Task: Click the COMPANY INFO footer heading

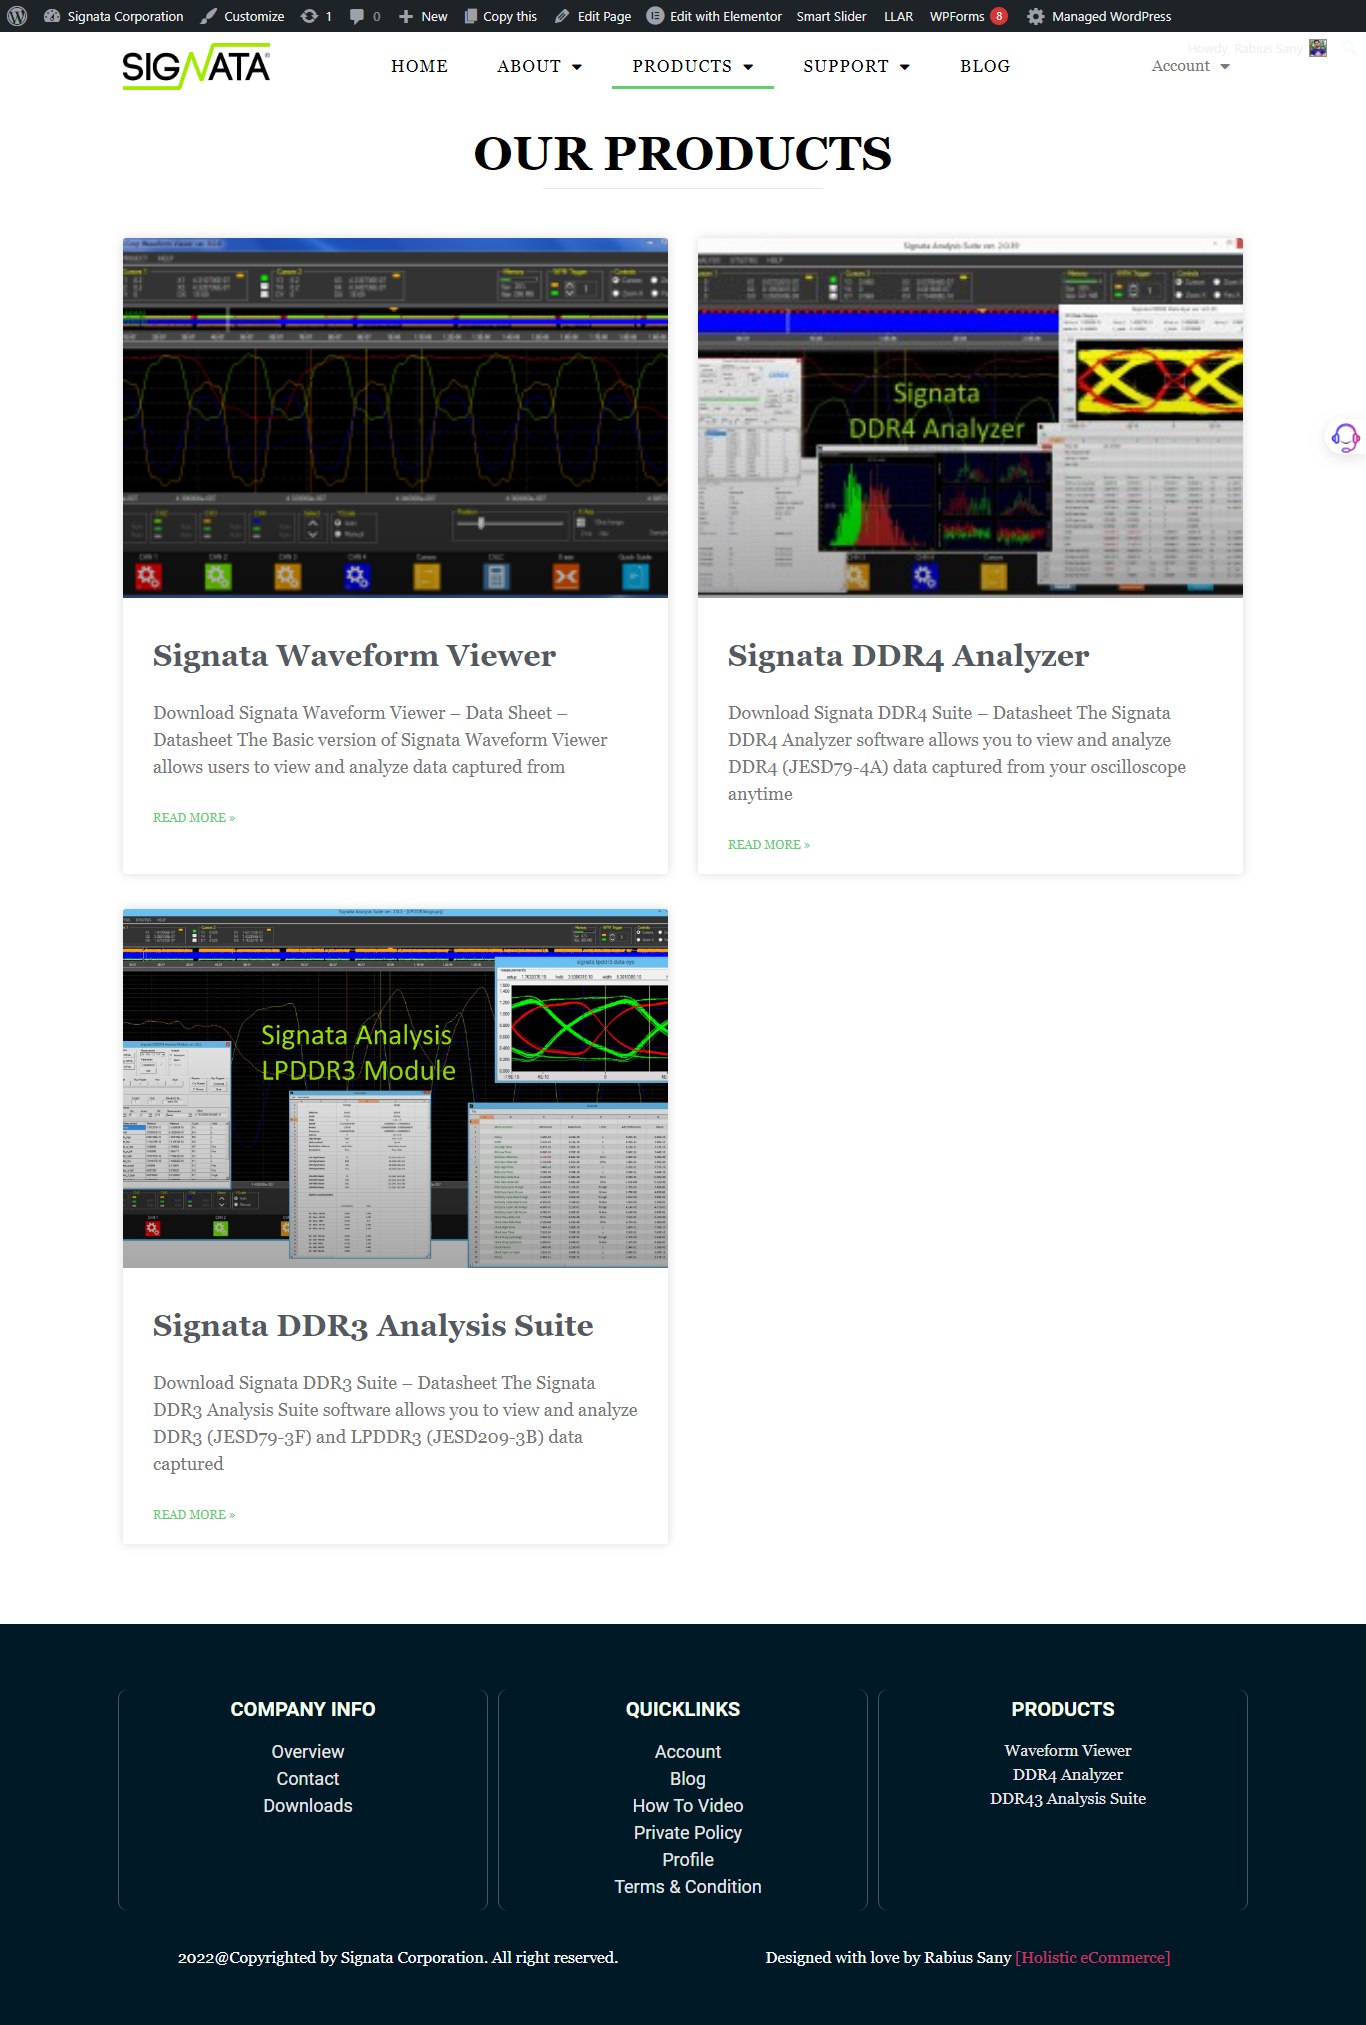Action: pos(303,1709)
